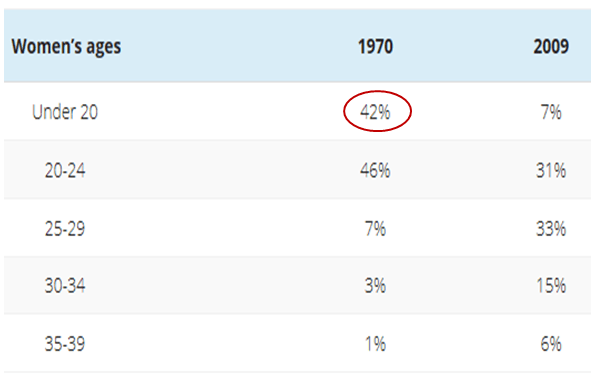Screen dimensions: 601x381
Task: Click the 7% value for Under 20 in 2009
Action: 551,112
